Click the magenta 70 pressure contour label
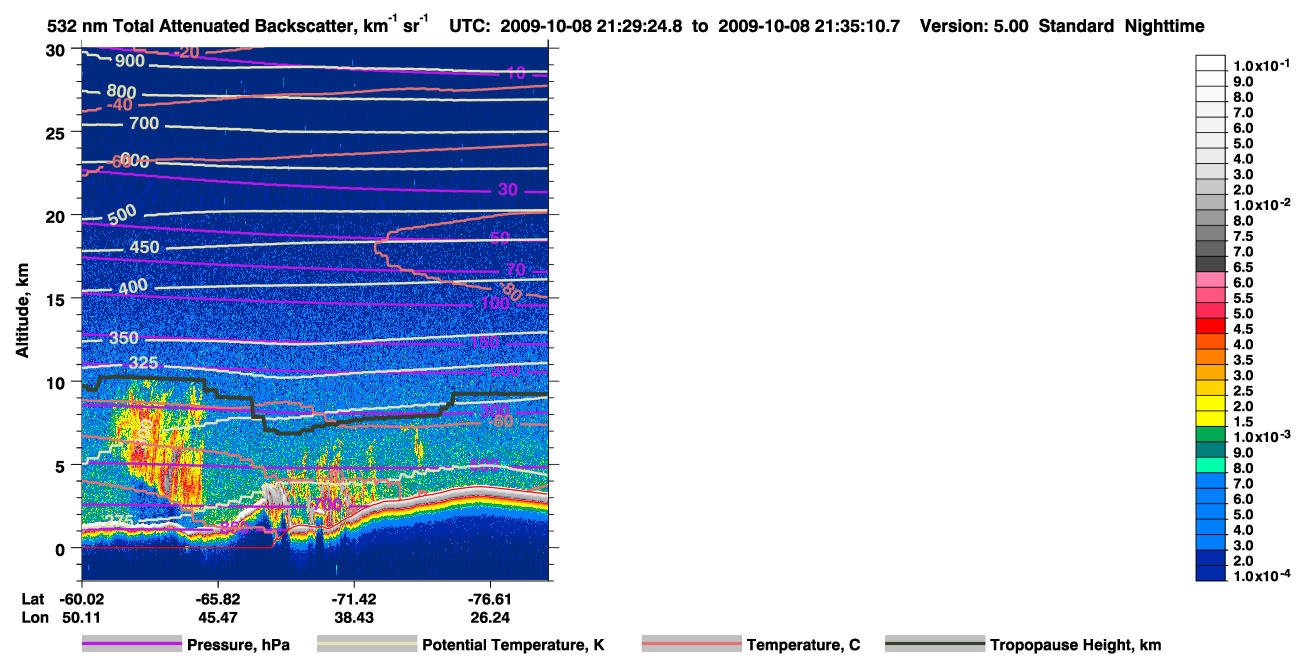 (515, 270)
